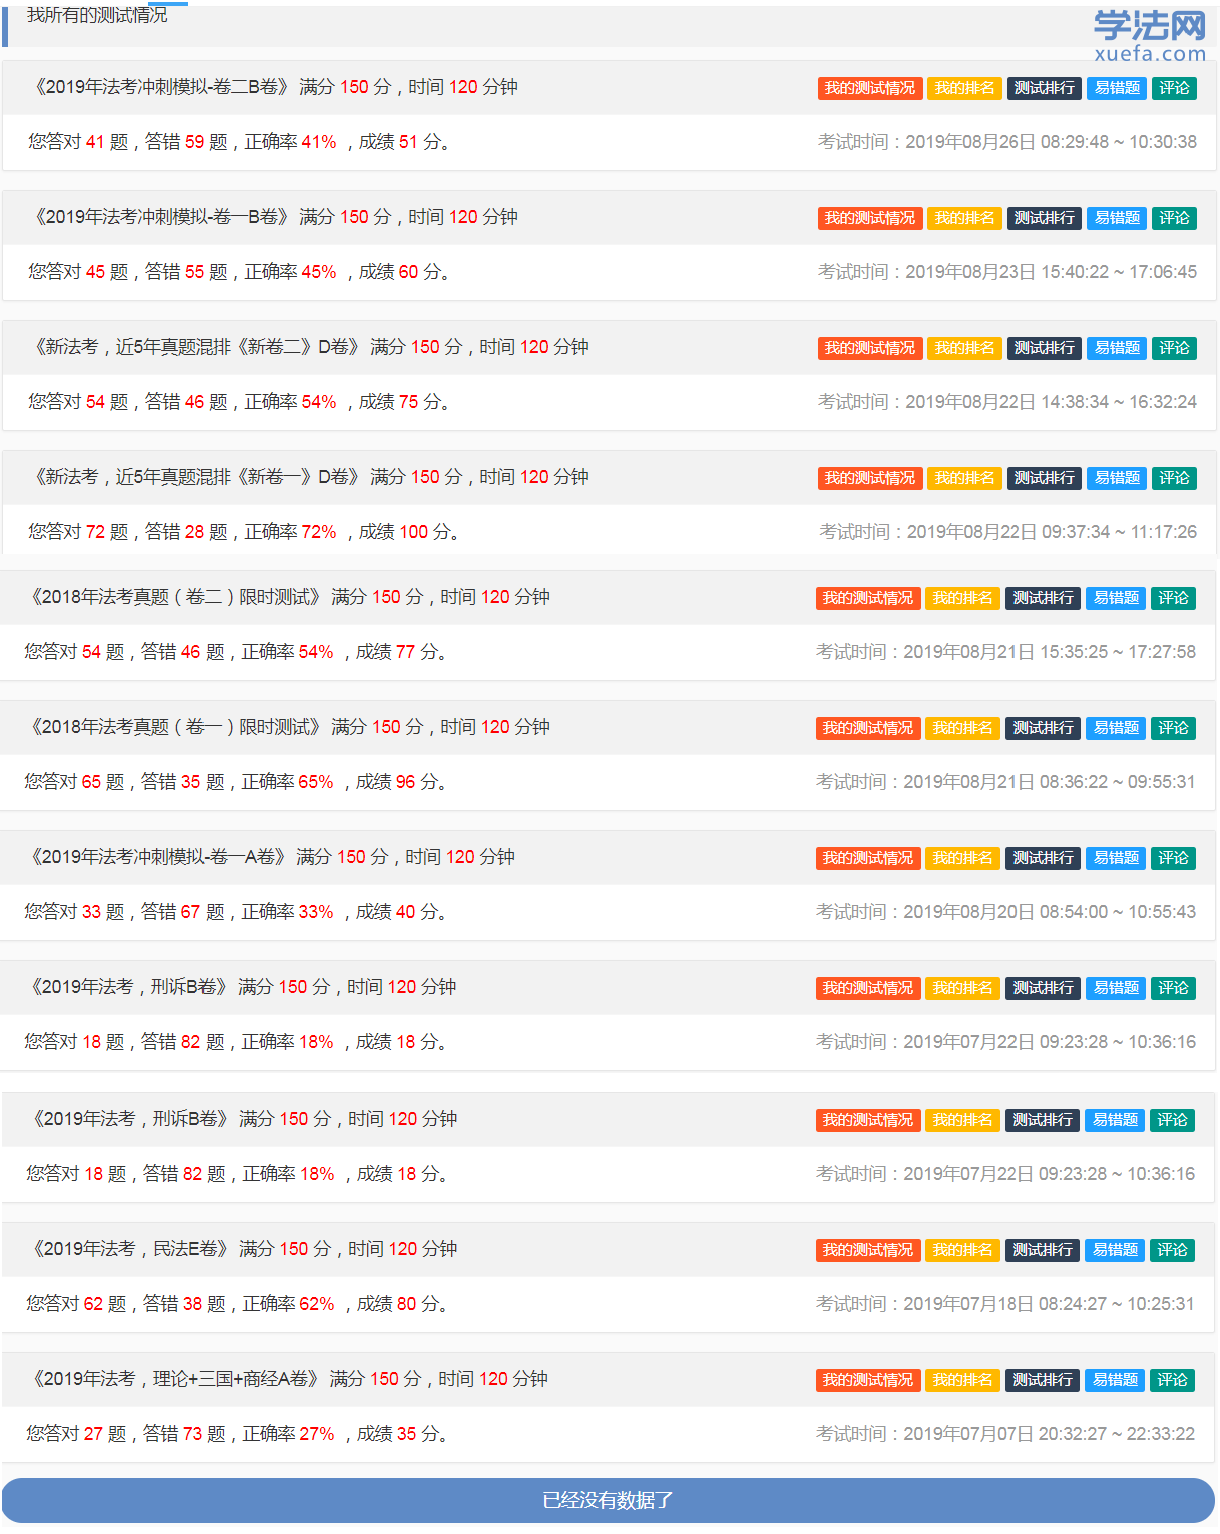Click title 《2019年法考冲刺模拟-卷一A卷》

click(x=158, y=857)
